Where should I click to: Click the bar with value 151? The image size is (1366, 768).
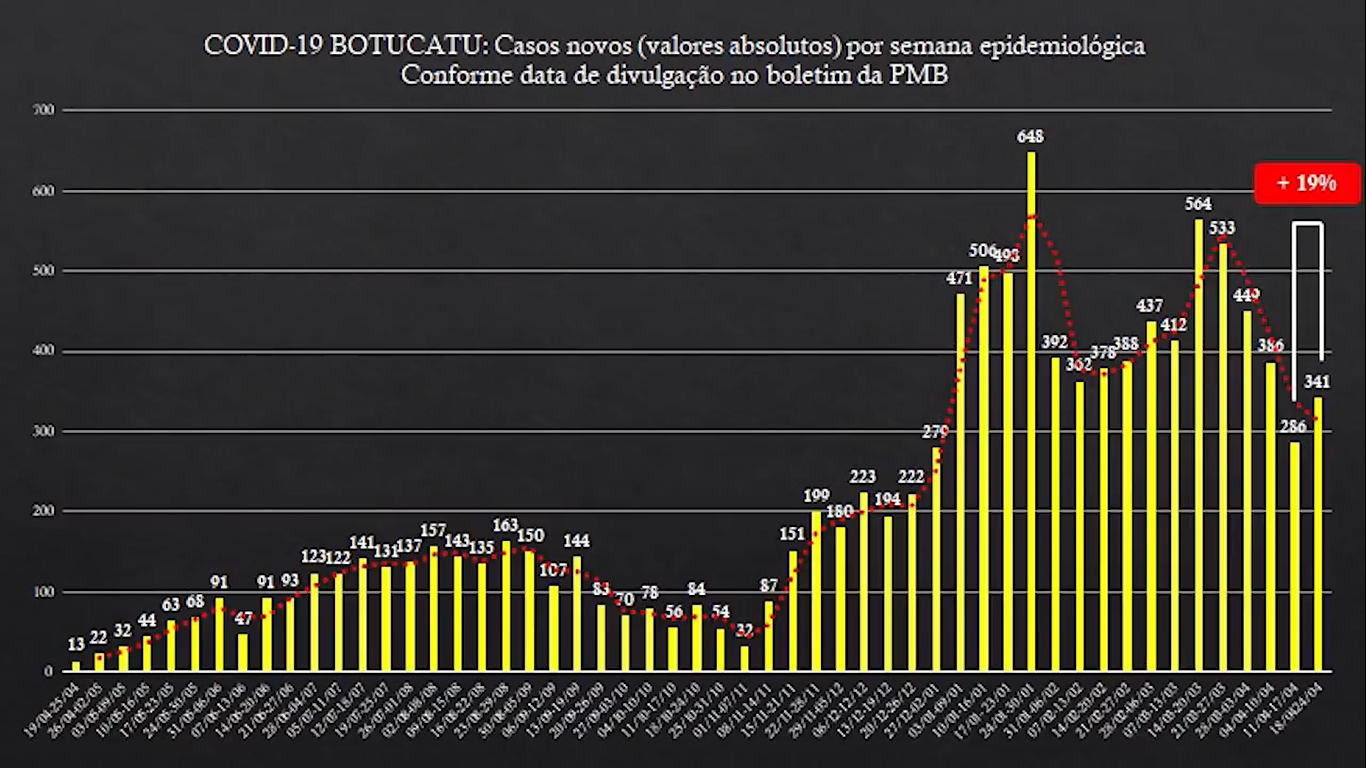(793, 610)
